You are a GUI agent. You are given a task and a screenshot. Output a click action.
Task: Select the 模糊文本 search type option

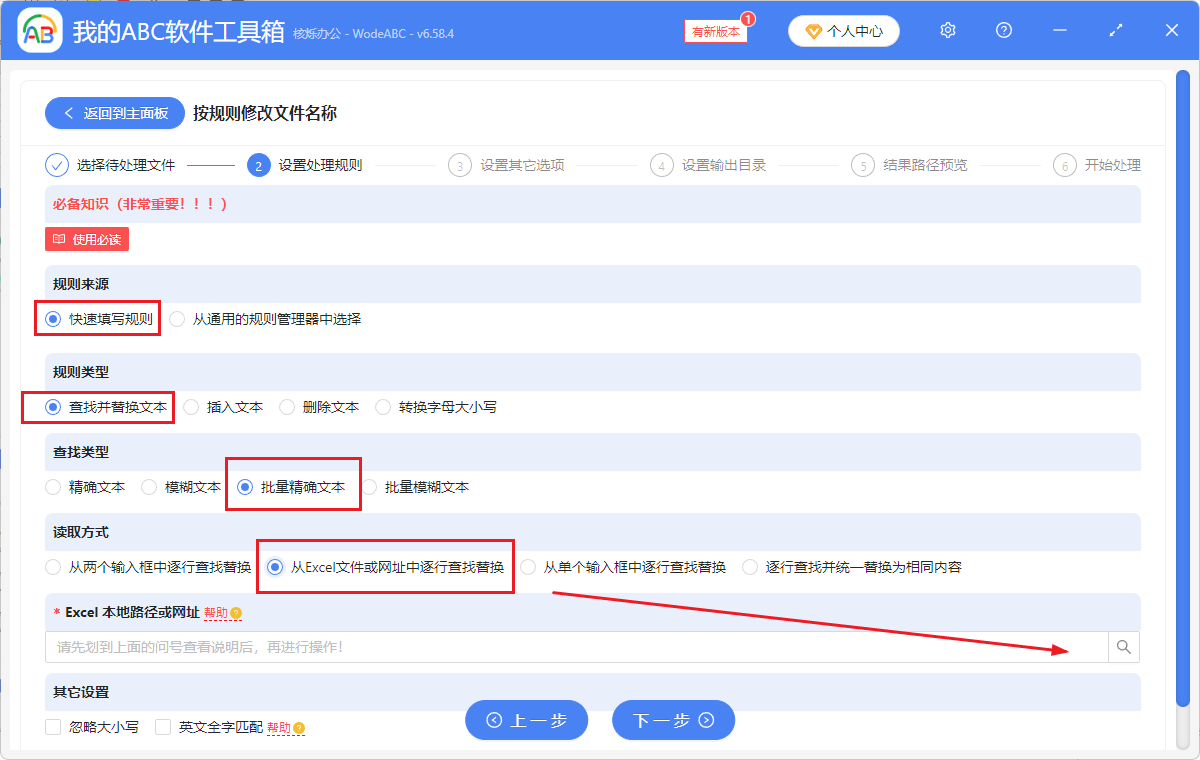150,487
